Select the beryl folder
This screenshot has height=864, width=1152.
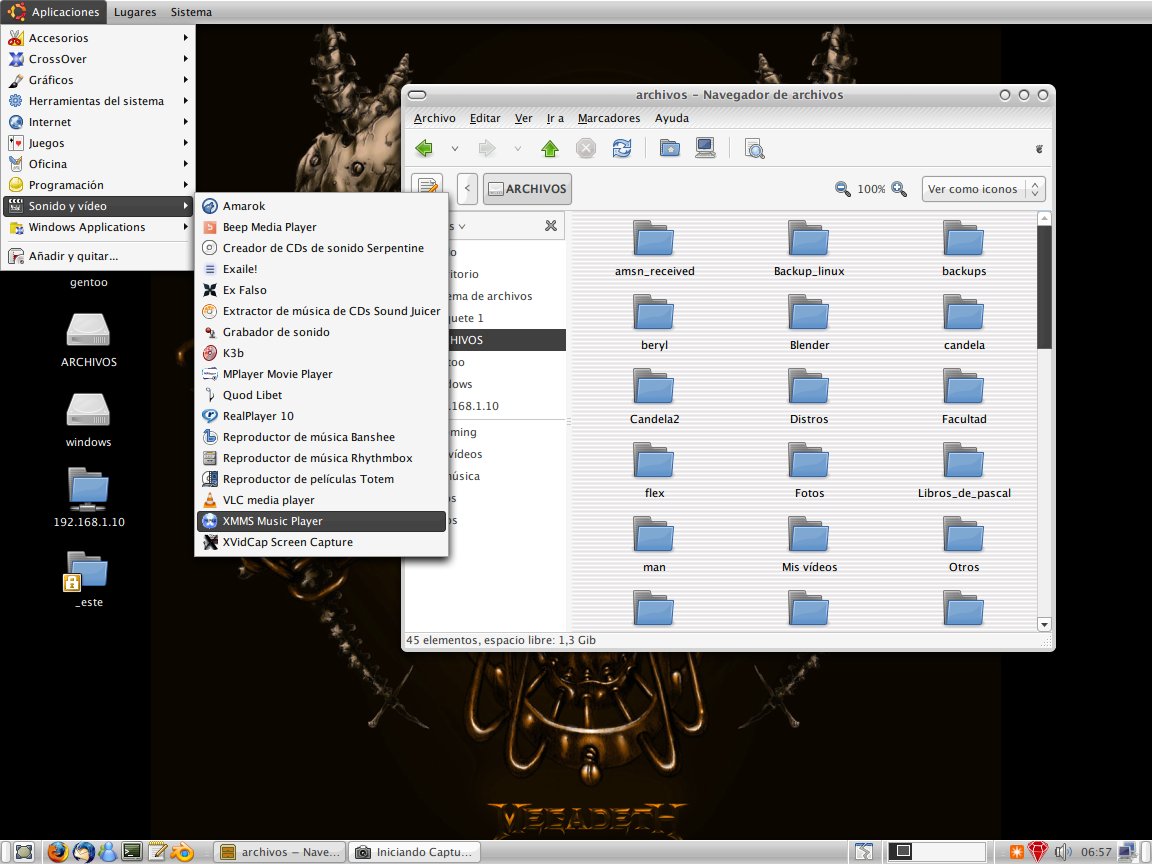tap(654, 323)
